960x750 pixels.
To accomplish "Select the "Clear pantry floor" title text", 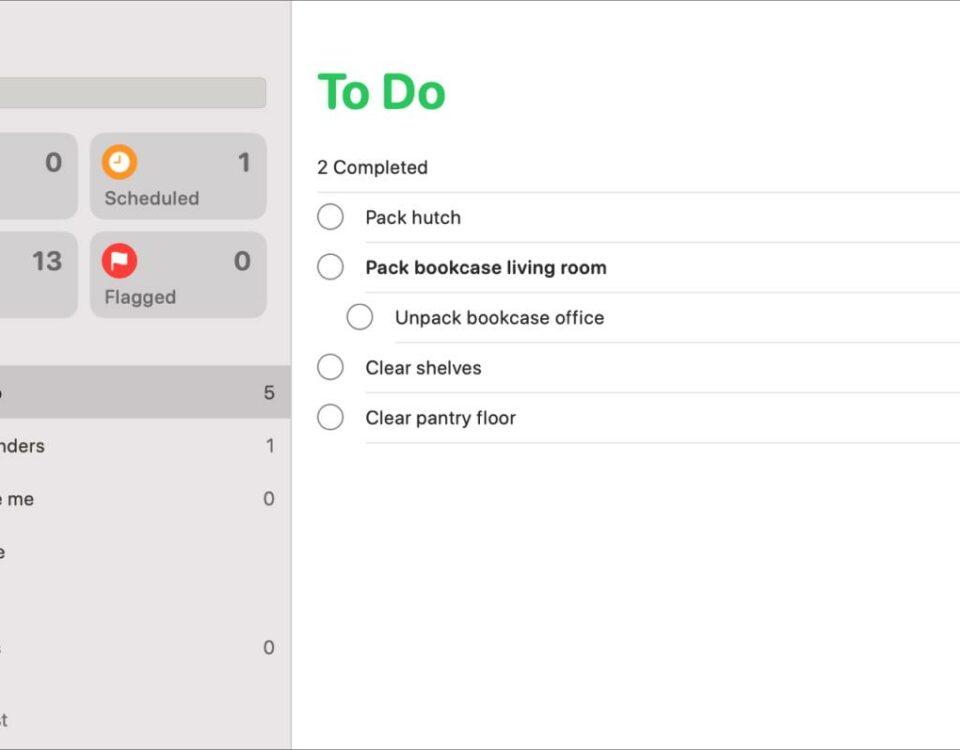I will pyautogui.click(x=441, y=418).
